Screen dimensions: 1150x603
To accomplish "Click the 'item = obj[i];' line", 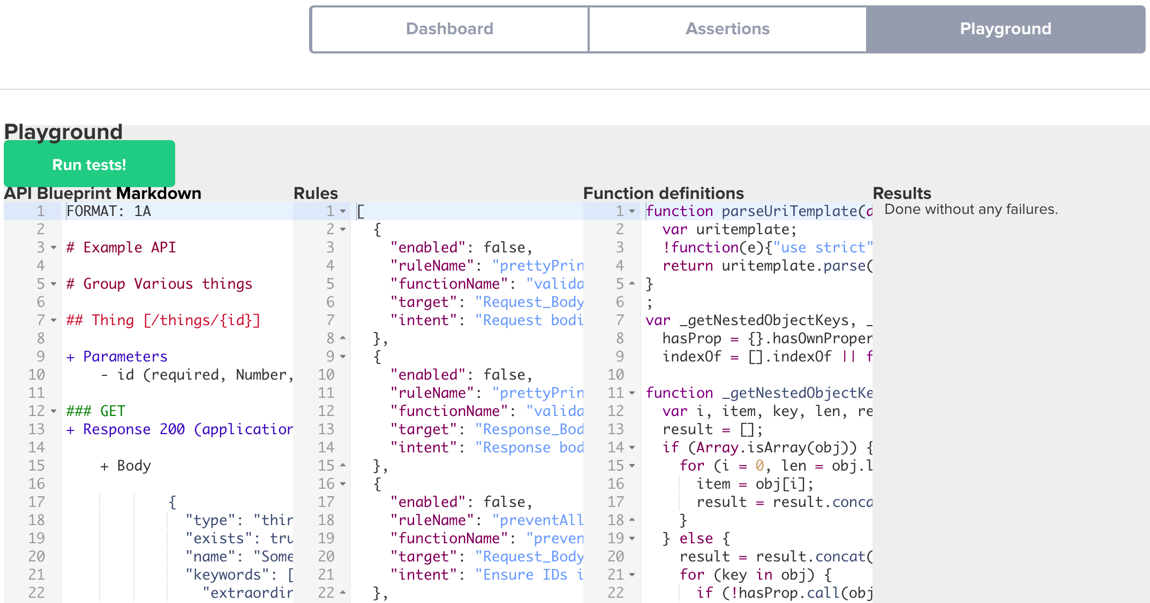I will coord(755,484).
